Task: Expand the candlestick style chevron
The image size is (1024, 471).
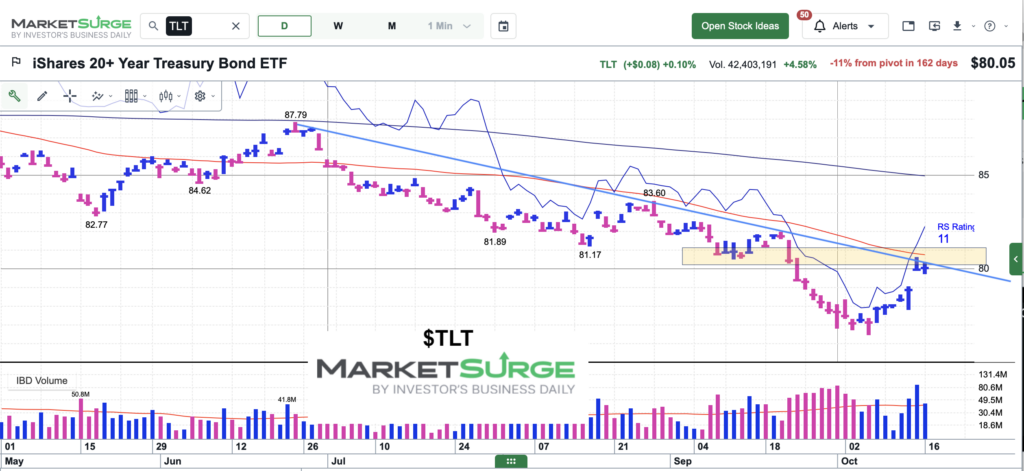Action: (x=179, y=97)
